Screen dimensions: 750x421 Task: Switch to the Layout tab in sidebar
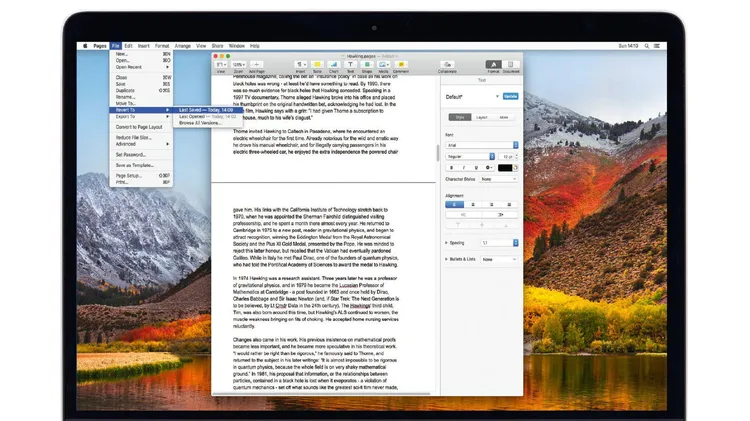click(481, 117)
